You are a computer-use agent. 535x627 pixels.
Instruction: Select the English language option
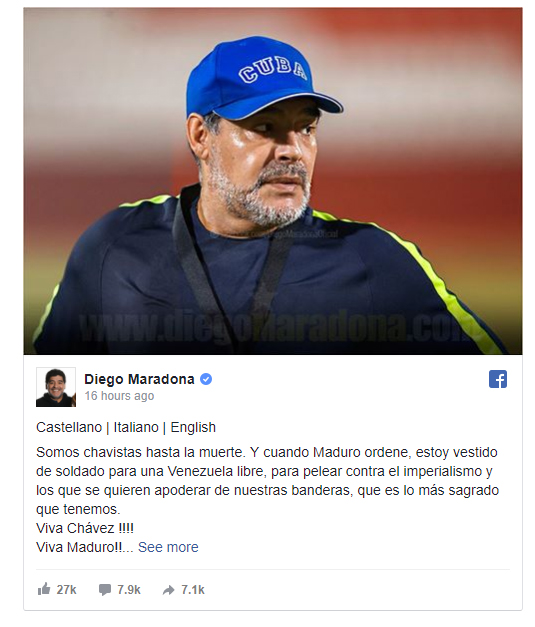pyautogui.click(x=193, y=428)
